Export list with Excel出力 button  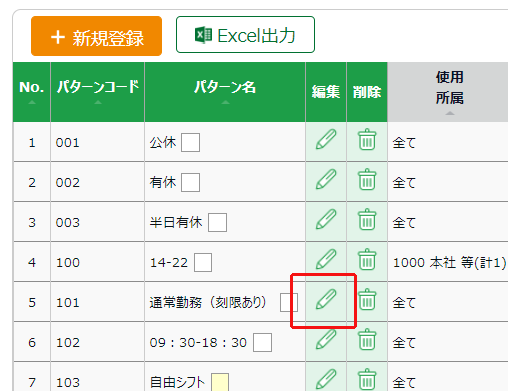pyautogui.click(x=245, y=35)
